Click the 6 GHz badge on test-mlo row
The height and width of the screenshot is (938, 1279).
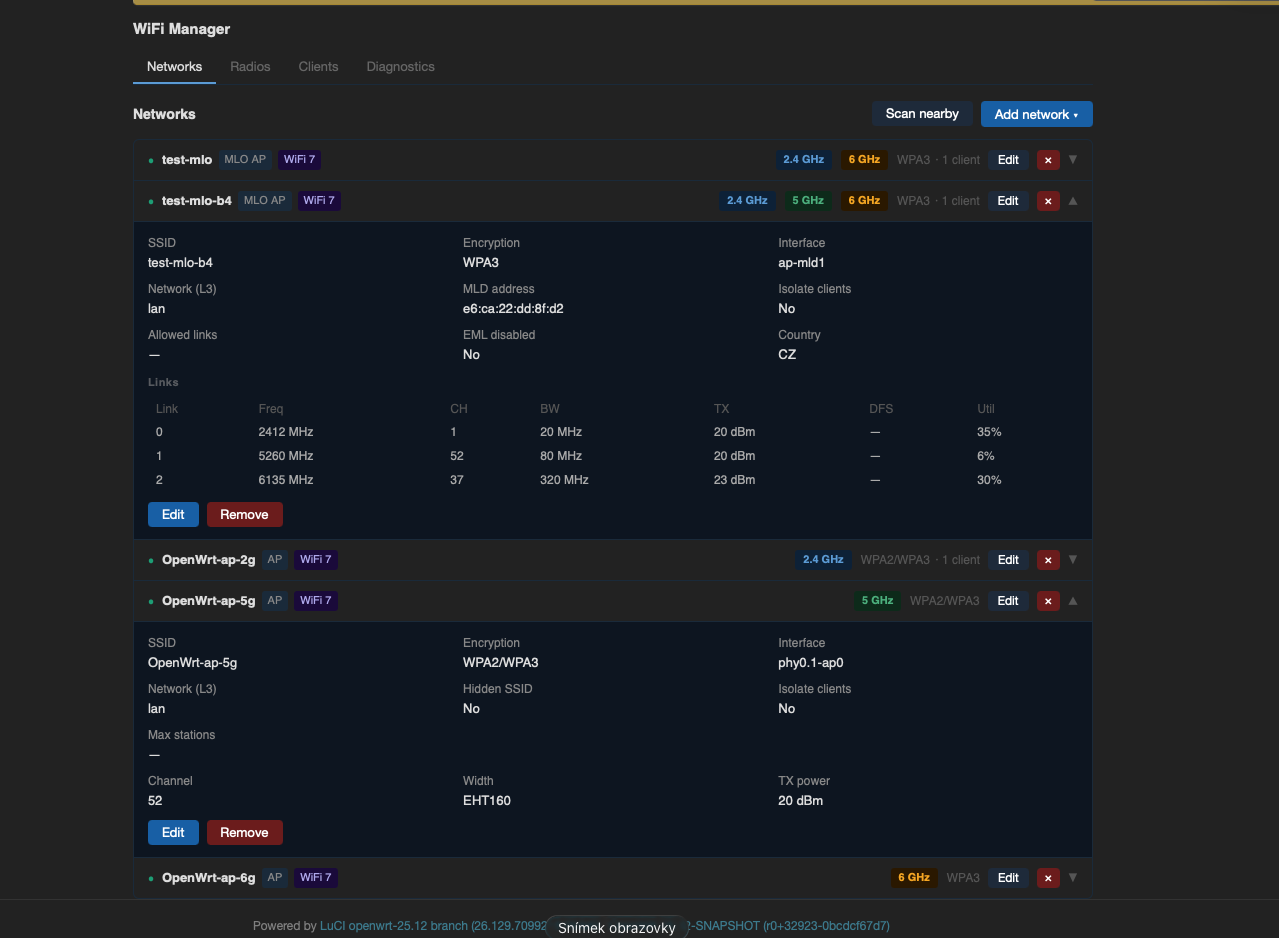click(x=864, y=160)
